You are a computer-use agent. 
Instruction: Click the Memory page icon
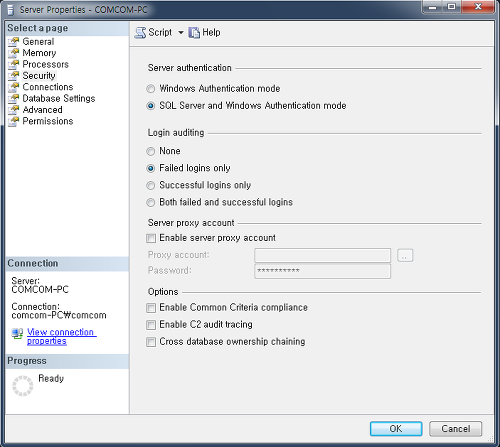tap(14, 53)
